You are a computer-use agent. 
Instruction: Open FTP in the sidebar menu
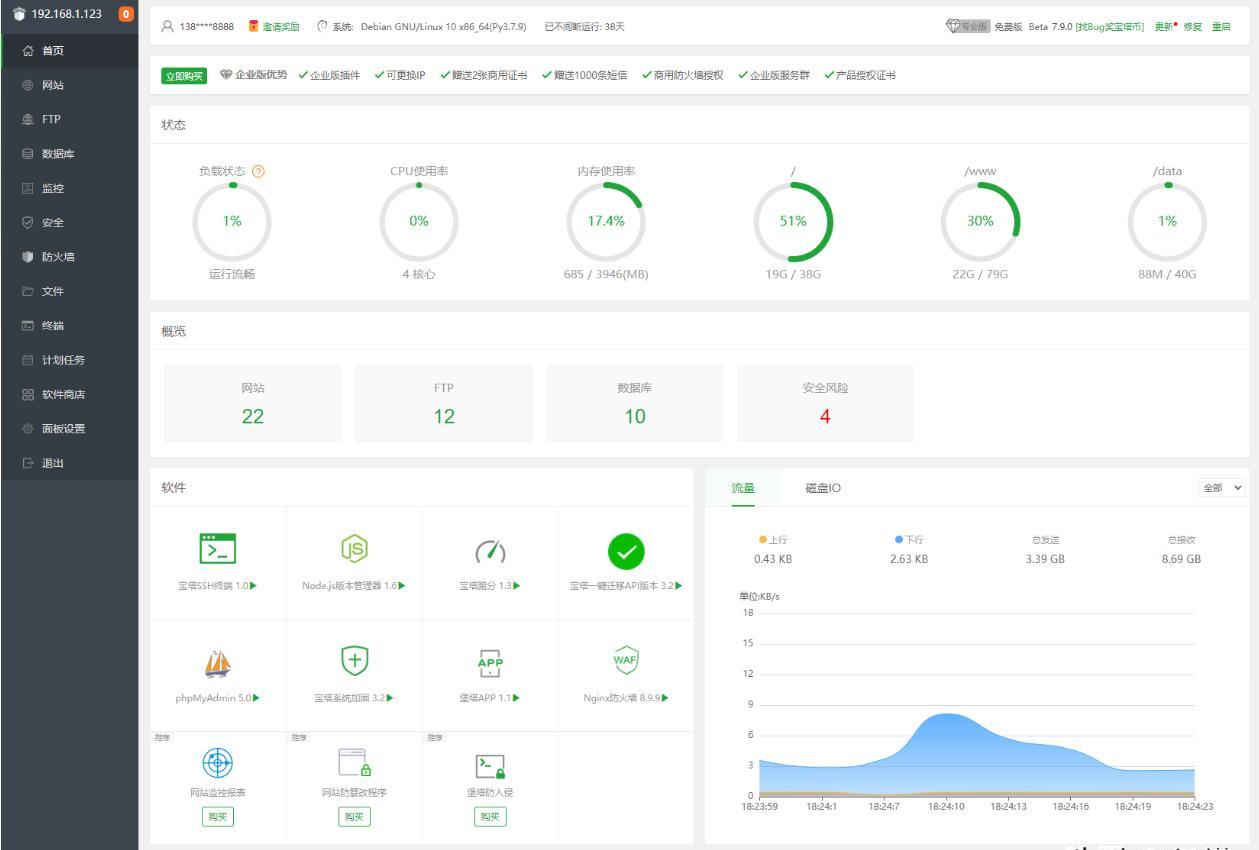tap(69, 119)
